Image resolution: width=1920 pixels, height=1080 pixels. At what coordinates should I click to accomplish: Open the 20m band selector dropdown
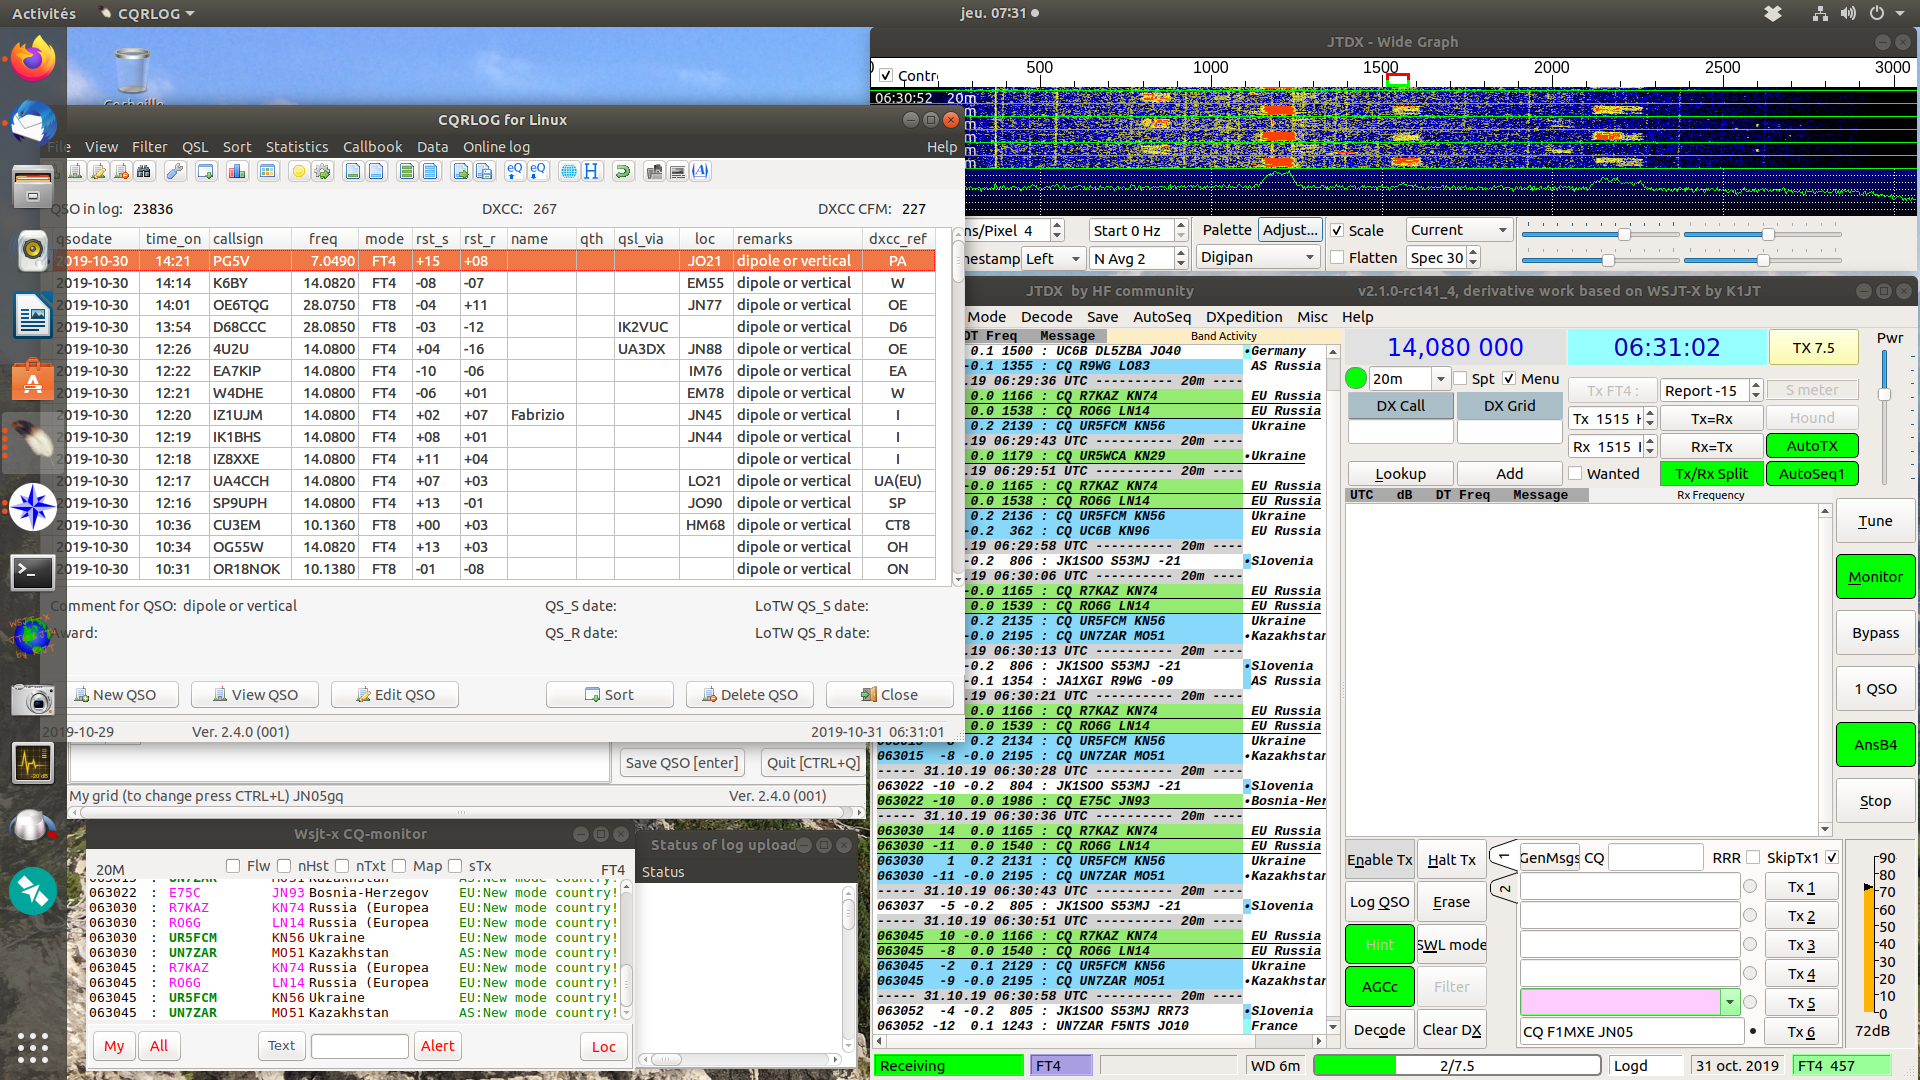pyautogui.click(x=1440, y=379)
